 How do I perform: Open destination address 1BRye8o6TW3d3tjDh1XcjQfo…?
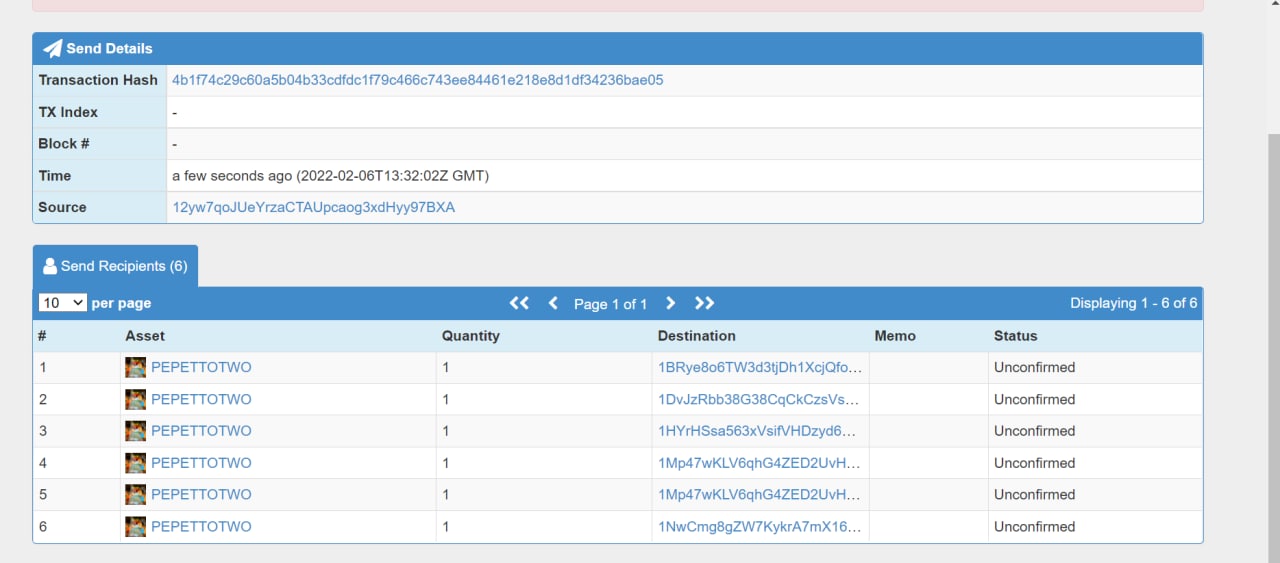(760, 367)
